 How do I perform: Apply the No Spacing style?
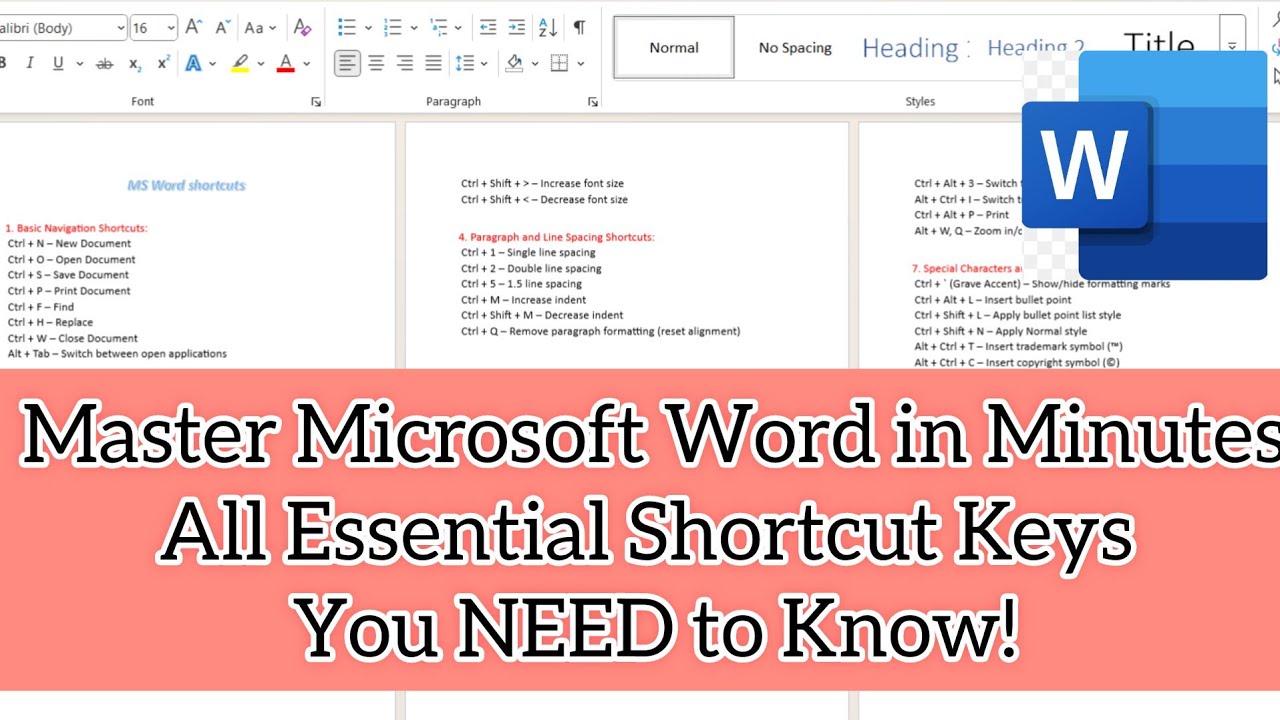point(795,48)
